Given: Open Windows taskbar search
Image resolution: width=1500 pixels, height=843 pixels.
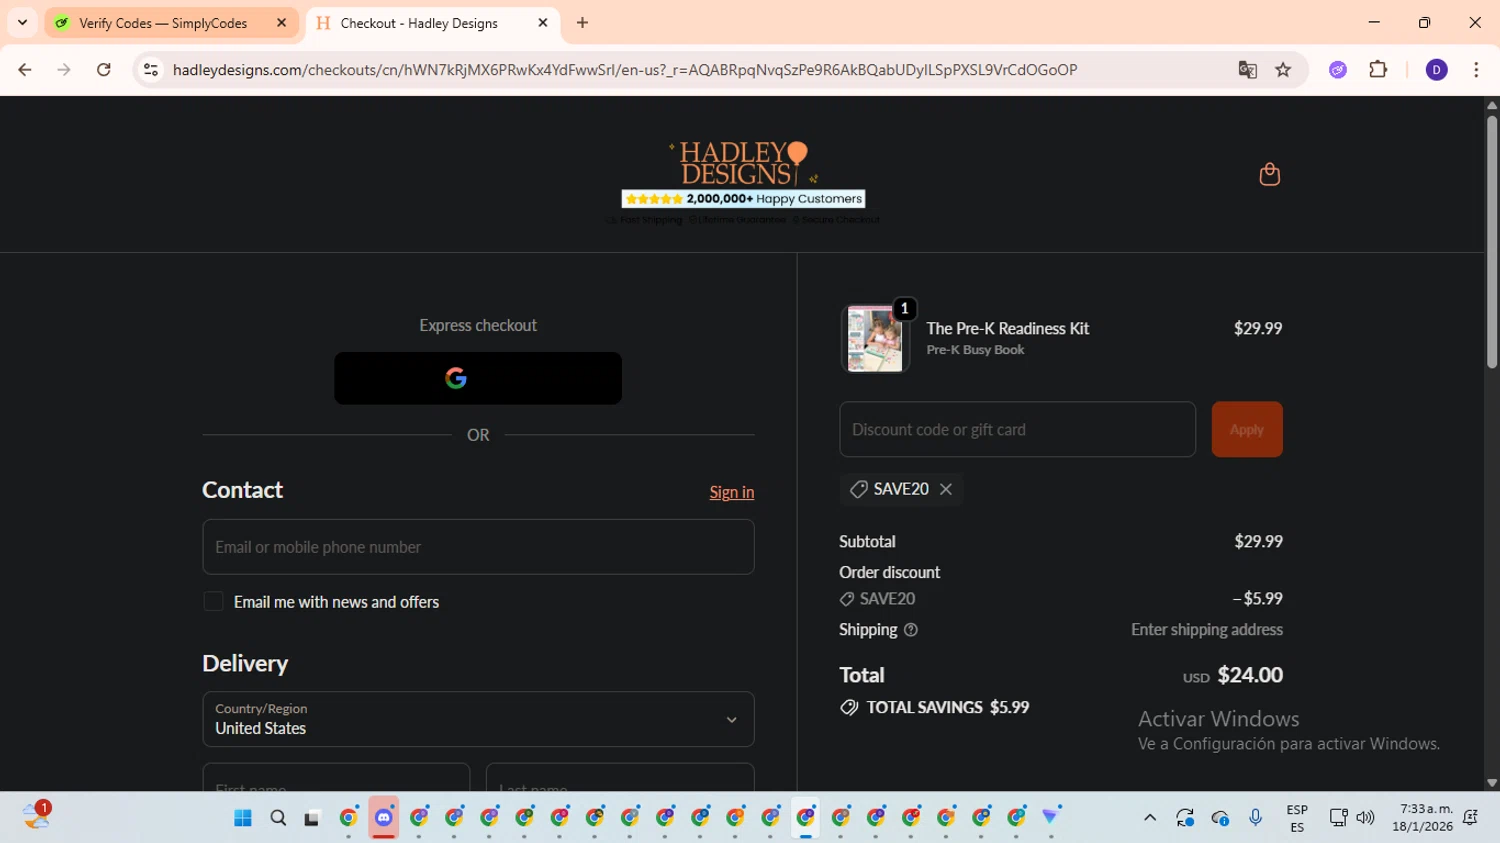Looking at the screenshot, I should [x=278, y=818].
